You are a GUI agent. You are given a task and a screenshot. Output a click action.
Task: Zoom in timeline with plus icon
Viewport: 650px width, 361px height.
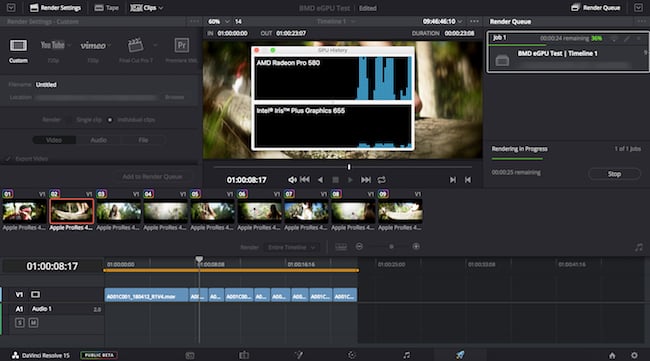tap(416, 247)
